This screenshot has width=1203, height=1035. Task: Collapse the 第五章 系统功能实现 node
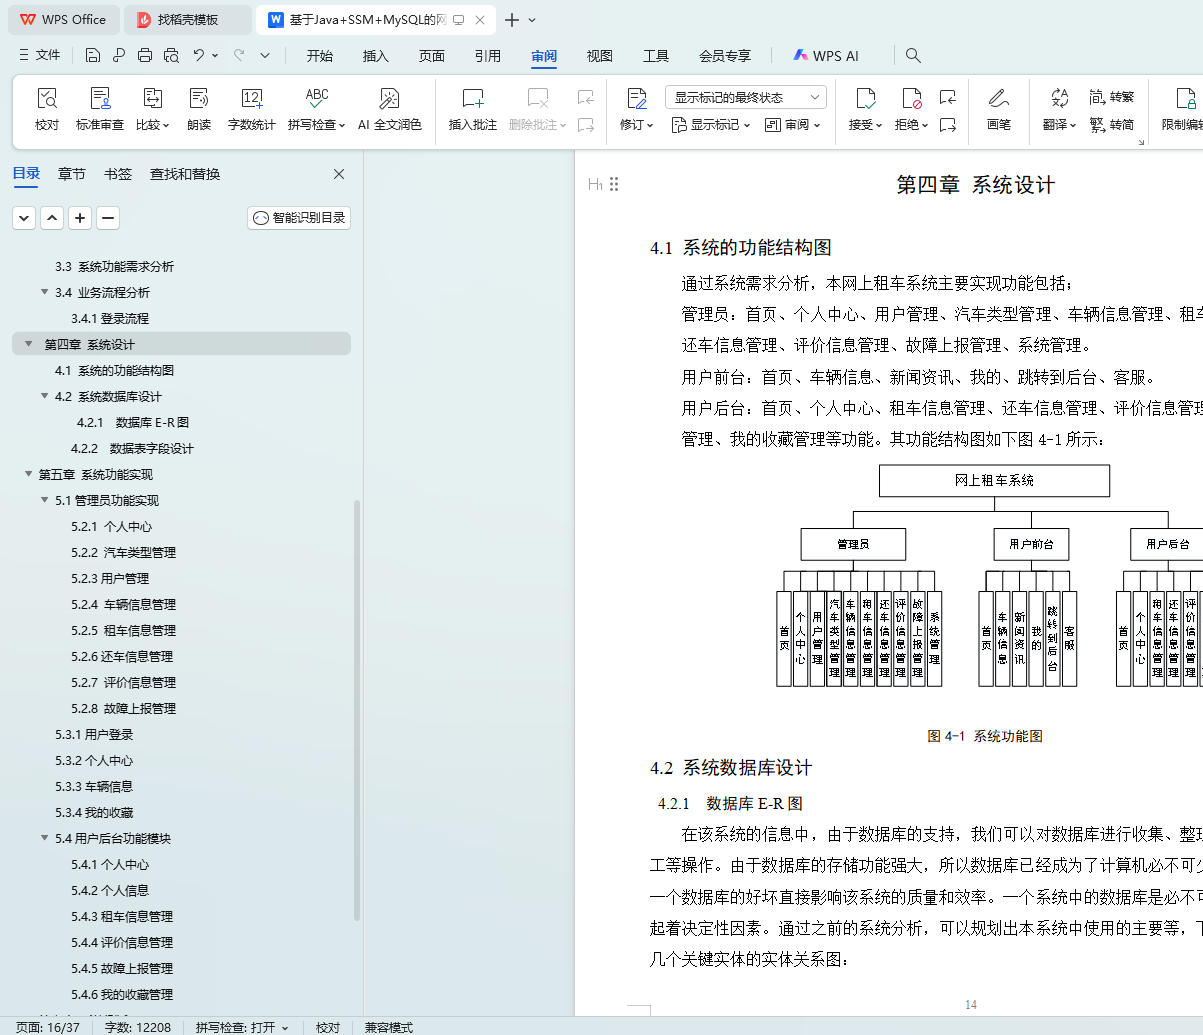(29, 474)
